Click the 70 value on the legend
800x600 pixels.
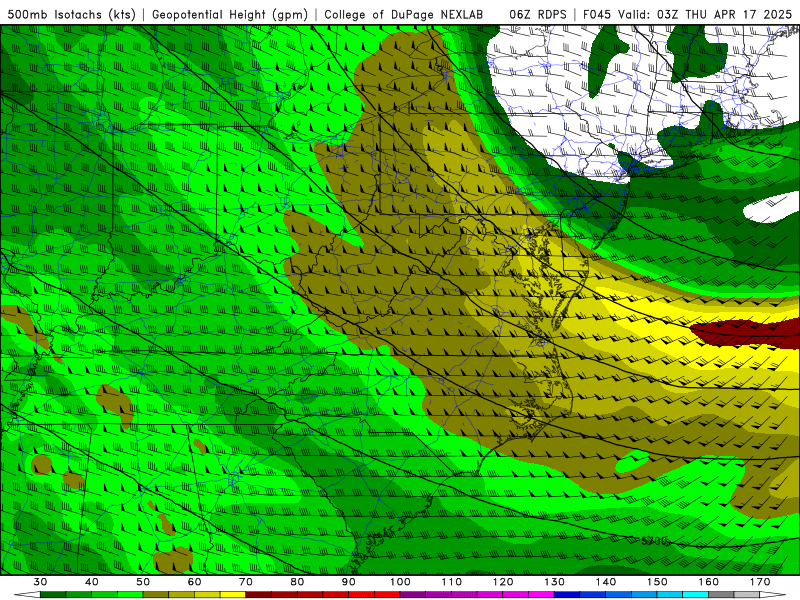pyautogui.click(x=246, y=582)
